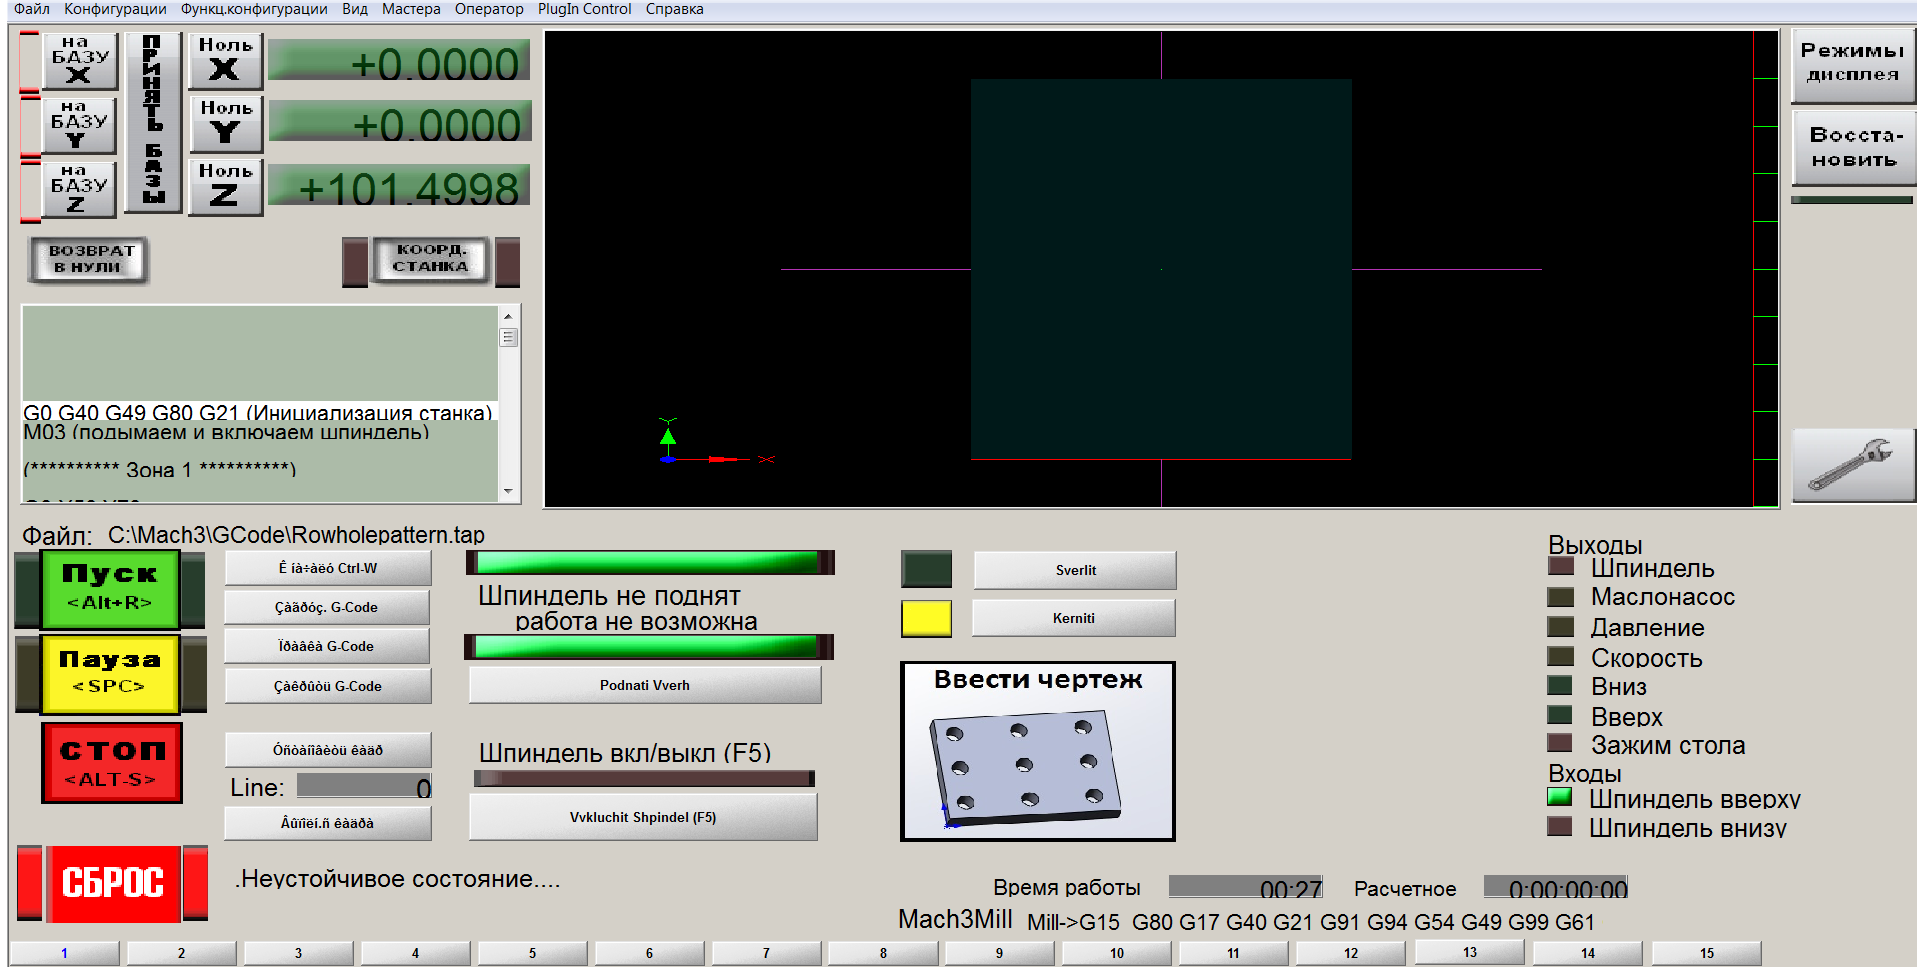Viewport: 1917px width, 967px height.
Task: Click the X coordinate readout +0.0000
Action: tap(399, 60)
